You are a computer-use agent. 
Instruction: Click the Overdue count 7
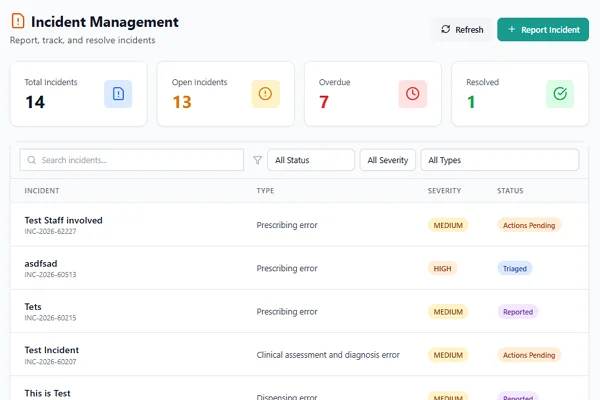pos(324,102)
